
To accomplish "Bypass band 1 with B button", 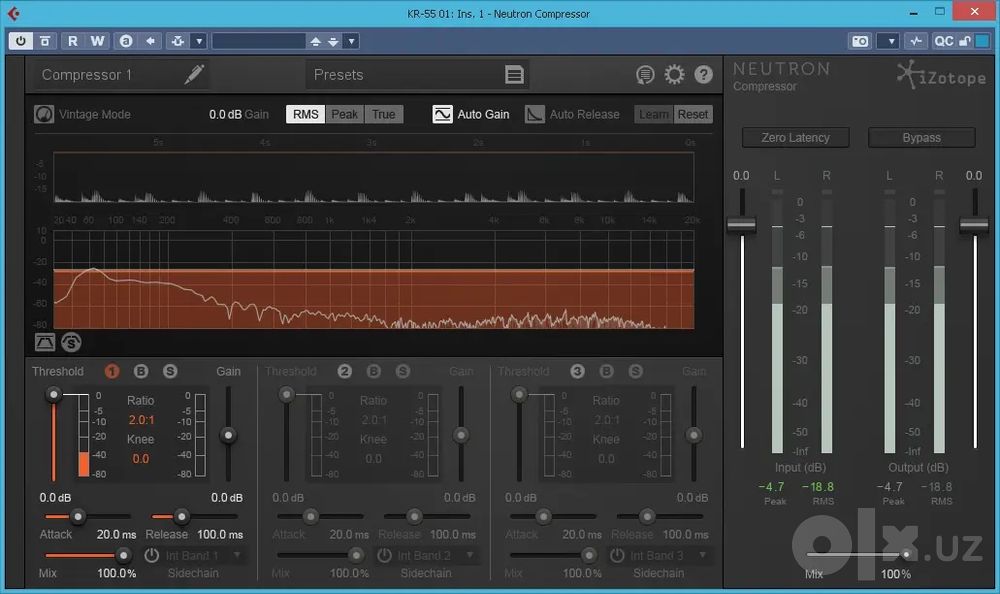I will coord(141,371).
